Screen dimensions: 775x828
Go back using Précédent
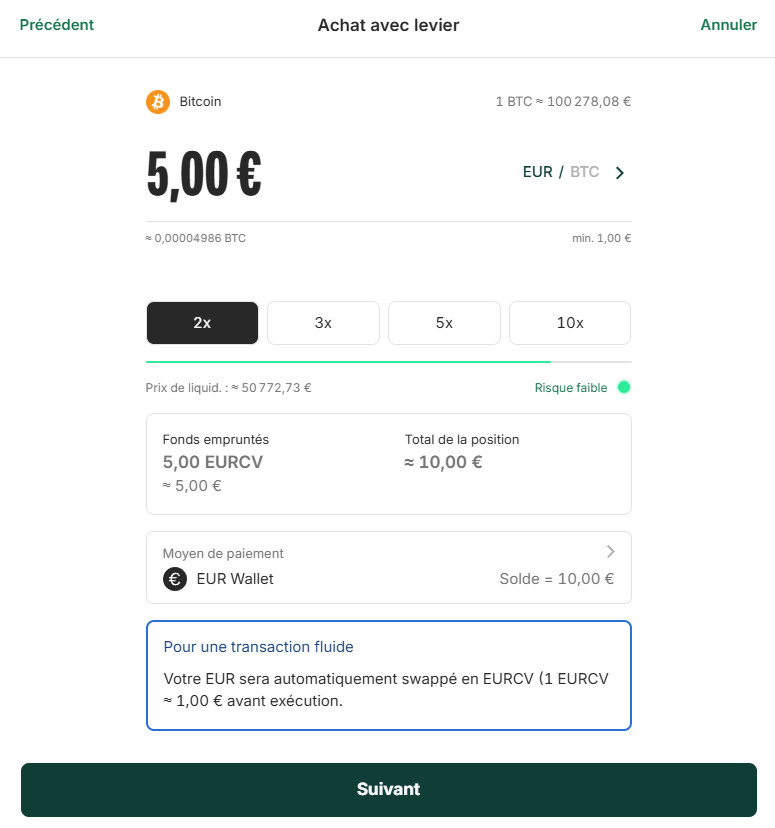[57, 24]
